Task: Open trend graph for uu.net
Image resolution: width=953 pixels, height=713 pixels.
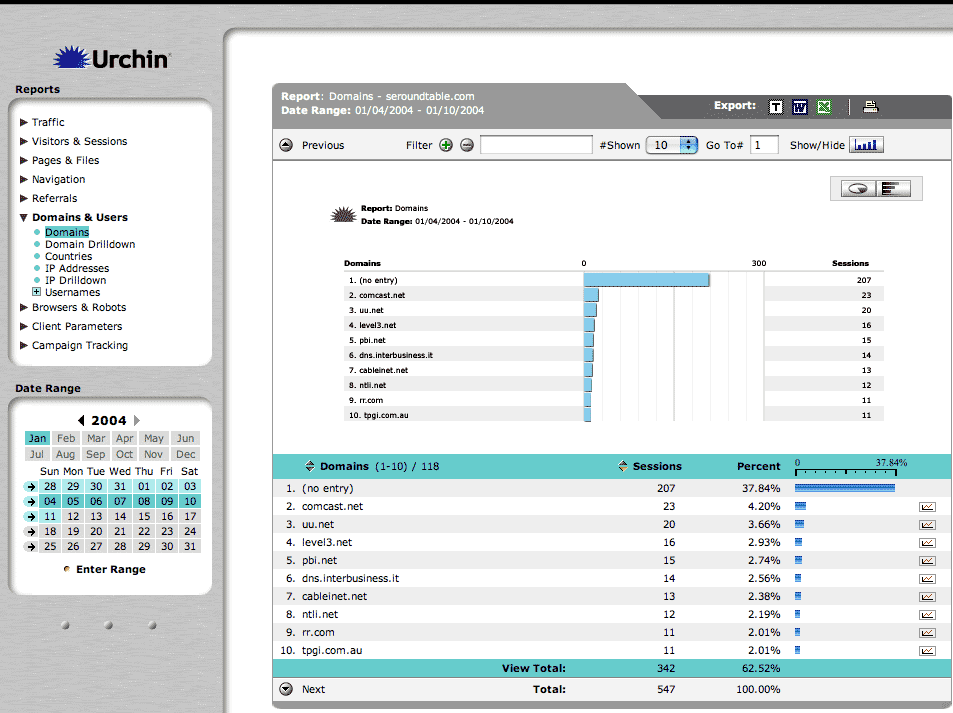Action: point(927,525)
